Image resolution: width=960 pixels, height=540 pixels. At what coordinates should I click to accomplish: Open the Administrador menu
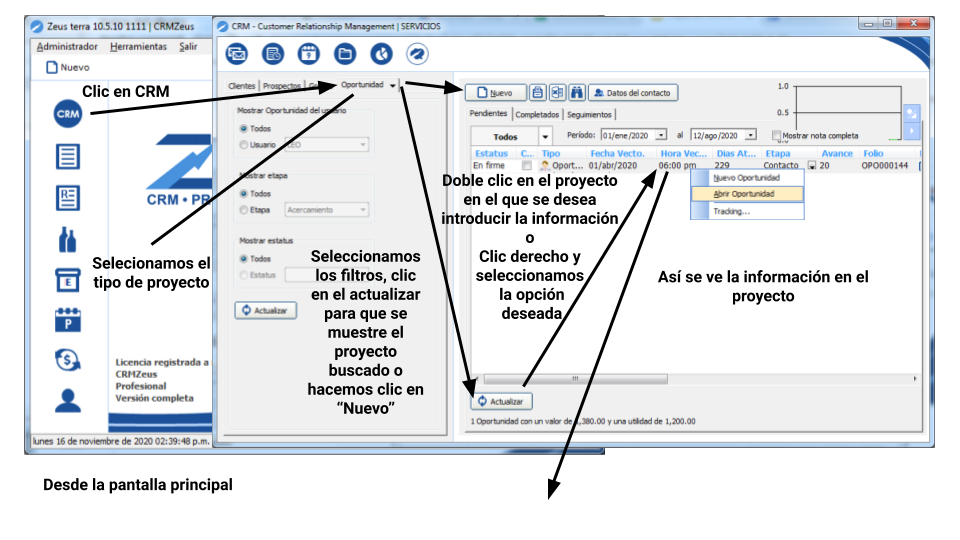coord(67,47)
